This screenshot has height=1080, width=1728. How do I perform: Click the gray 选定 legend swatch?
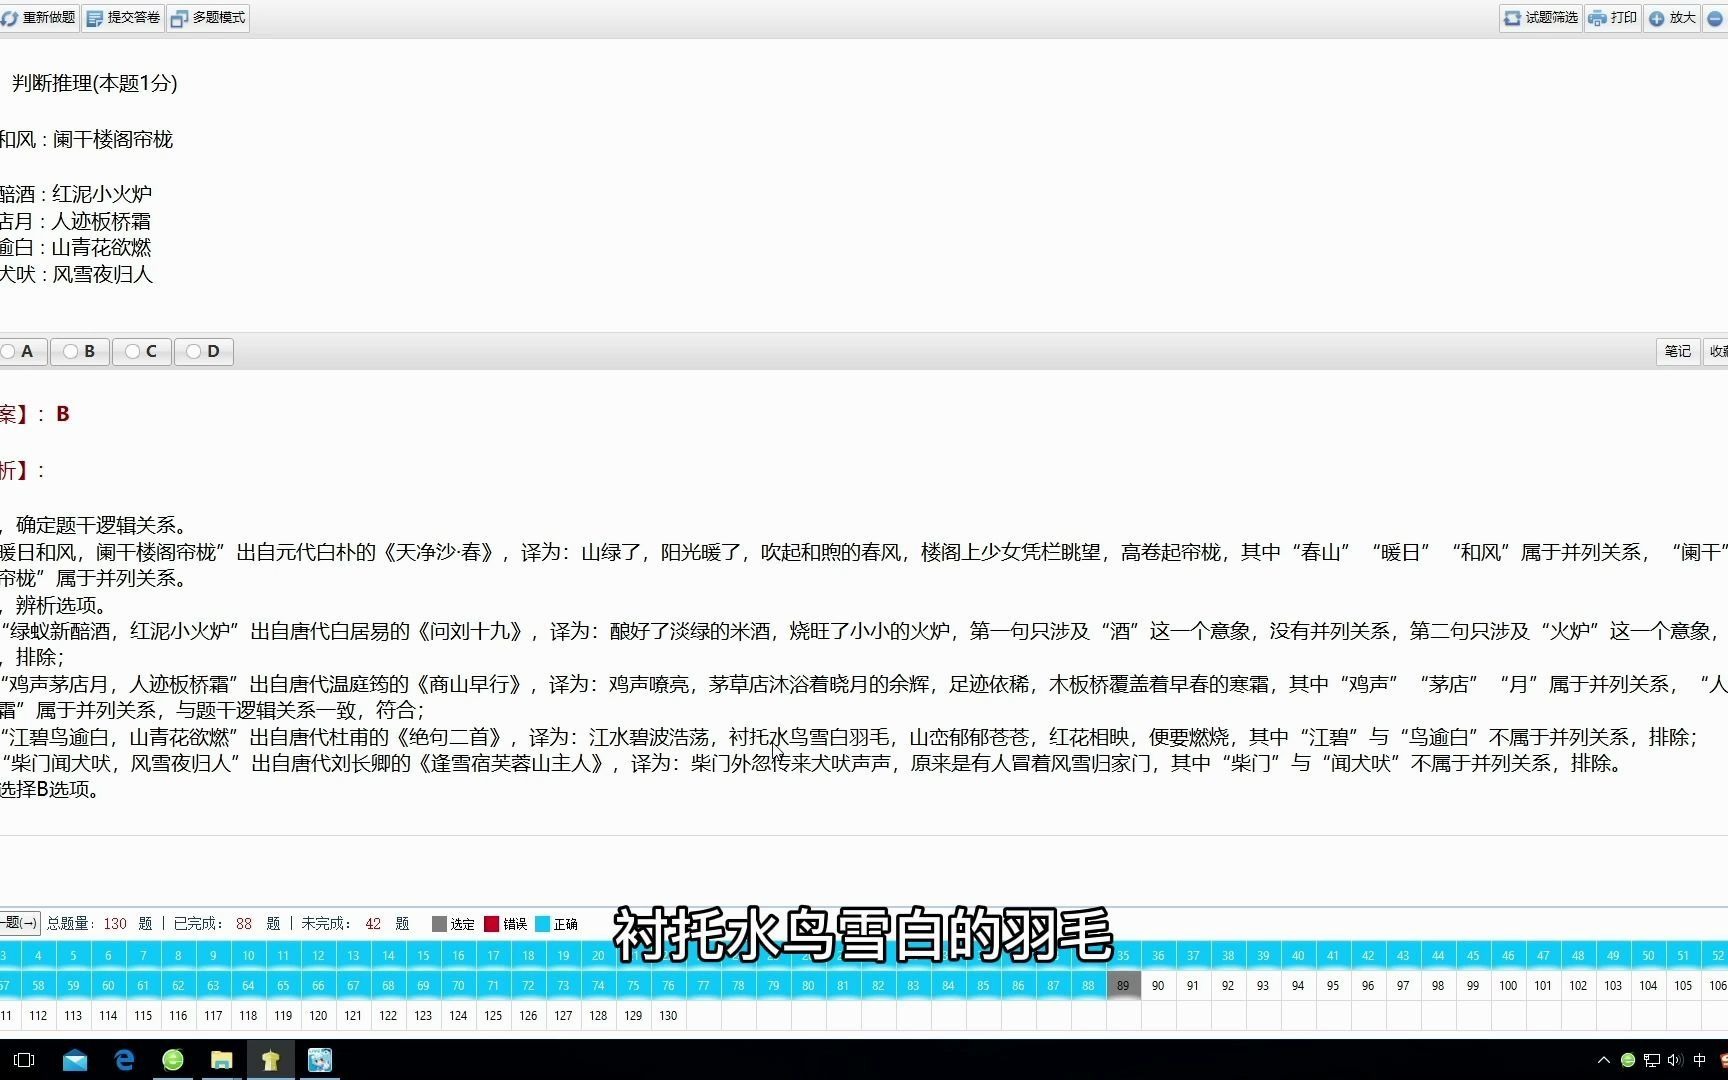click(x=439, y=924)
